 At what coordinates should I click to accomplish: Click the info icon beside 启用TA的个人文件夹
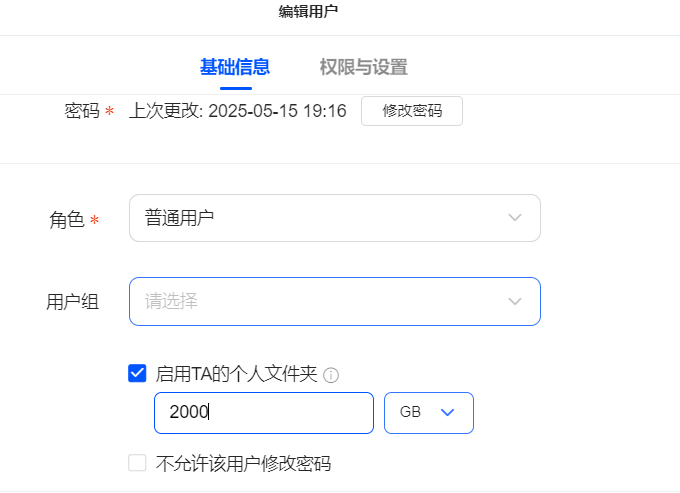pos(331,375)
